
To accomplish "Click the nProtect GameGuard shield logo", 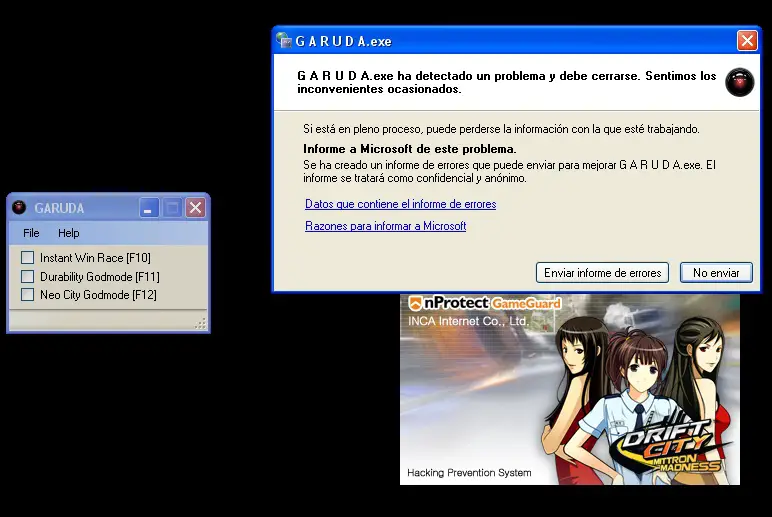I will coord(415,303).
